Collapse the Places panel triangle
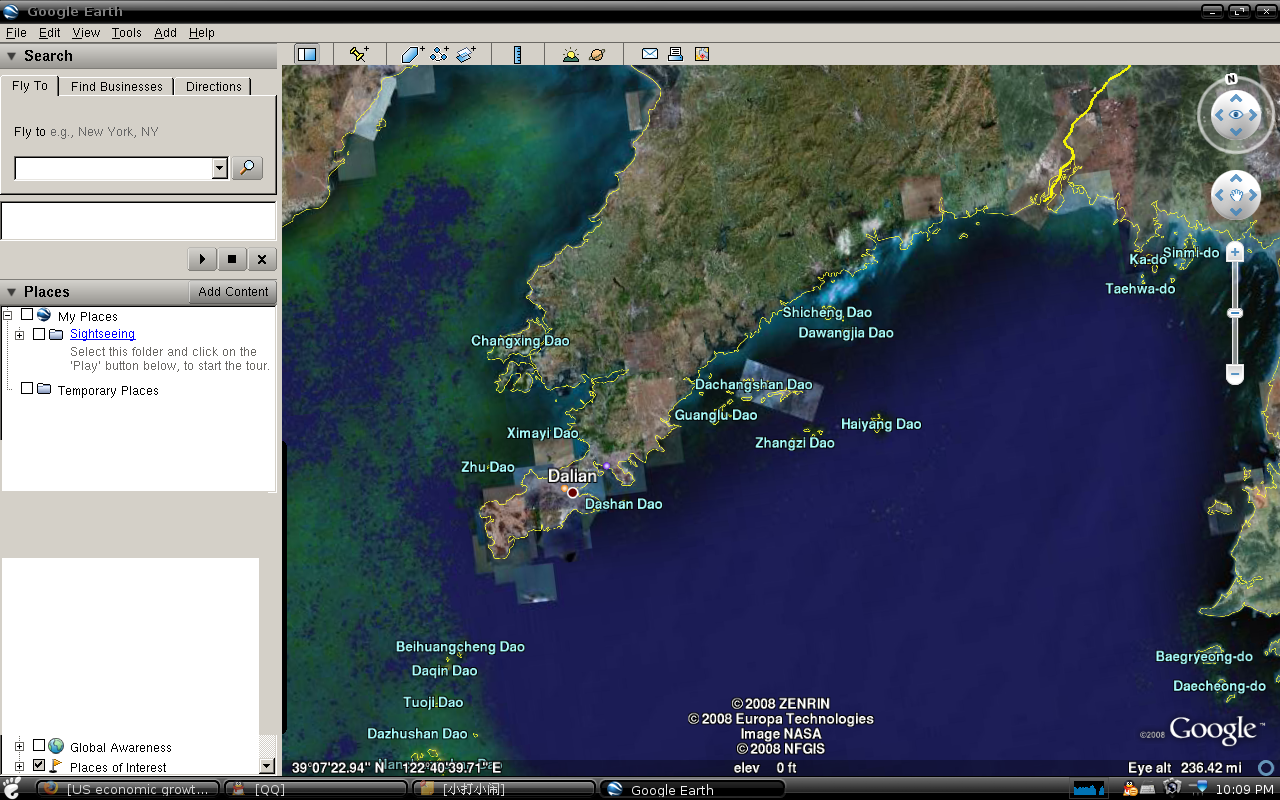Screen dimensions: 1280x800 point(12,292)
